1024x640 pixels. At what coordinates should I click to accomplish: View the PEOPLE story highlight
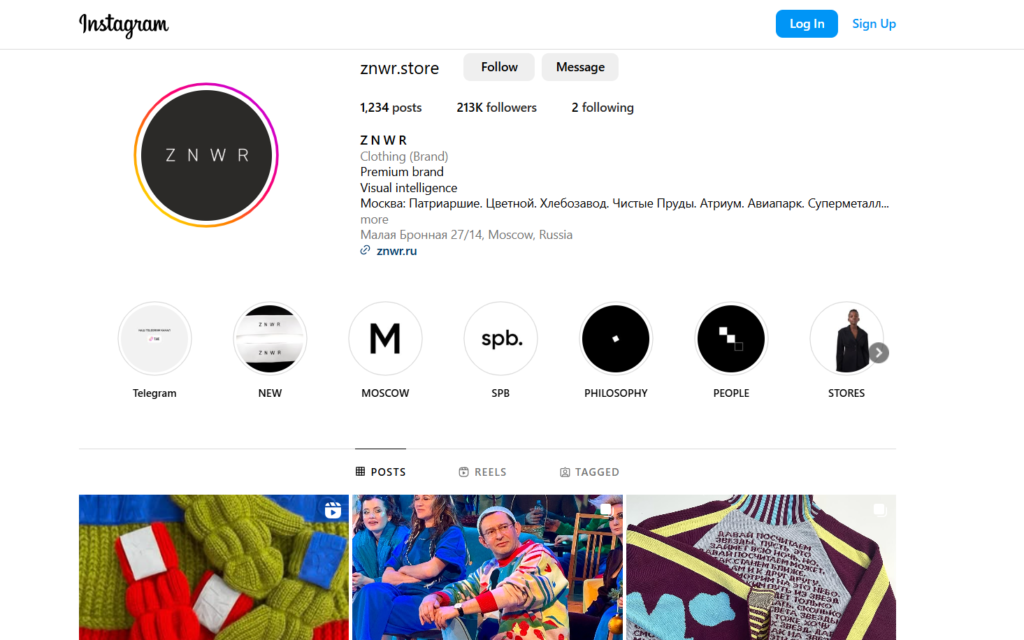[731, 338]
